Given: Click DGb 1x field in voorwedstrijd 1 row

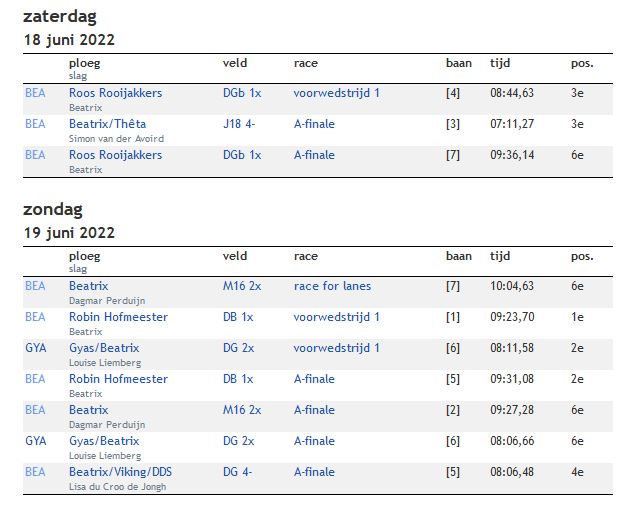Looking at the screenshot, I should tap(242, 93).
